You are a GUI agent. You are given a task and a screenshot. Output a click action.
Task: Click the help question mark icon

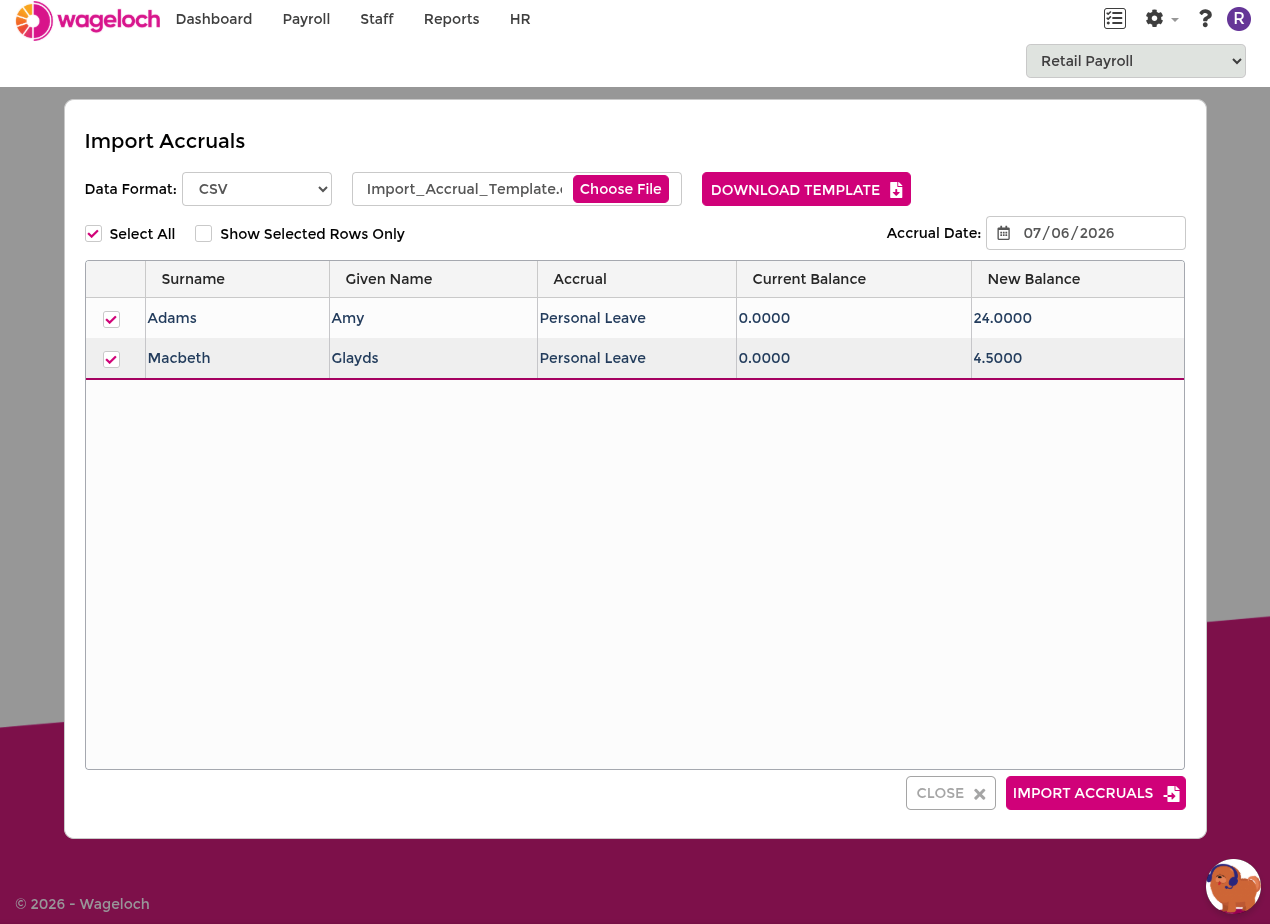click(x=1205, y=19)
